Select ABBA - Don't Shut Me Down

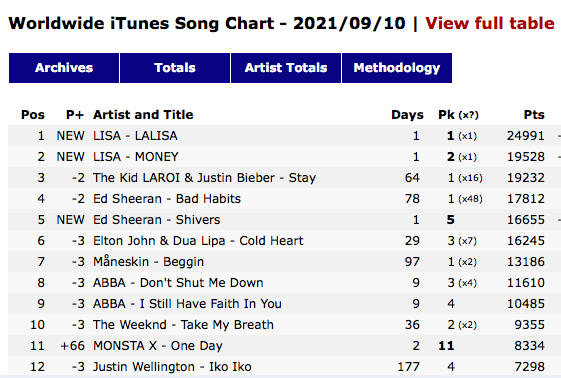pos(178,283)
